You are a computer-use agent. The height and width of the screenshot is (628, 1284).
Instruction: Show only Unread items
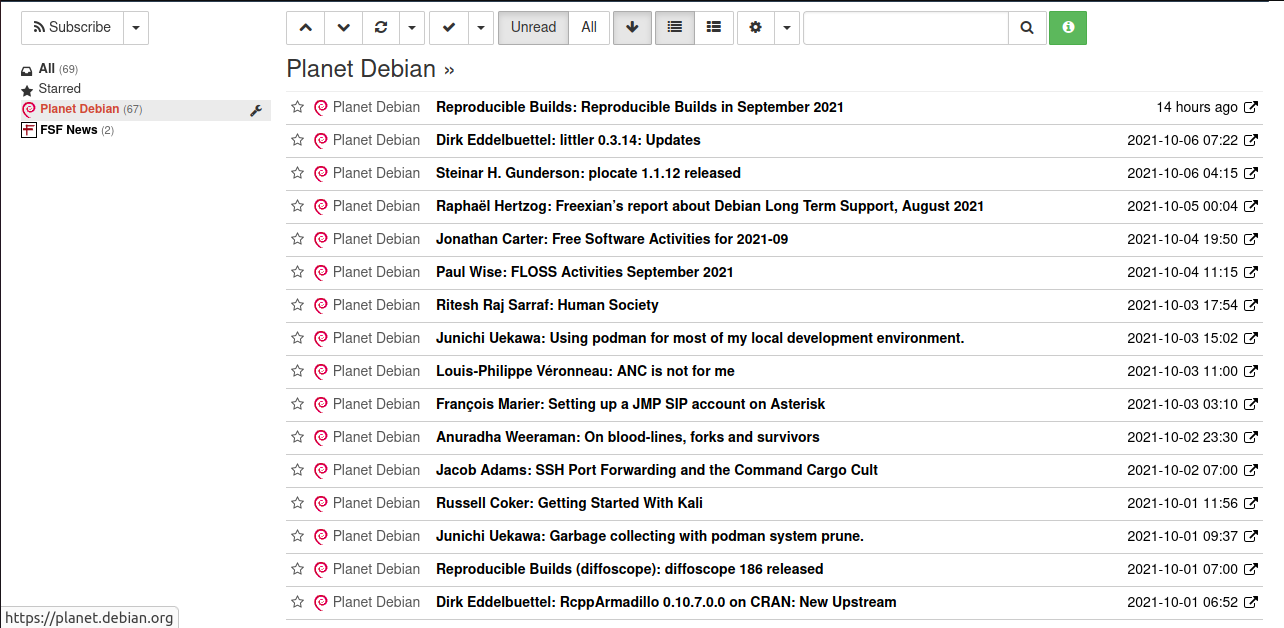click(x=533, y=28)
